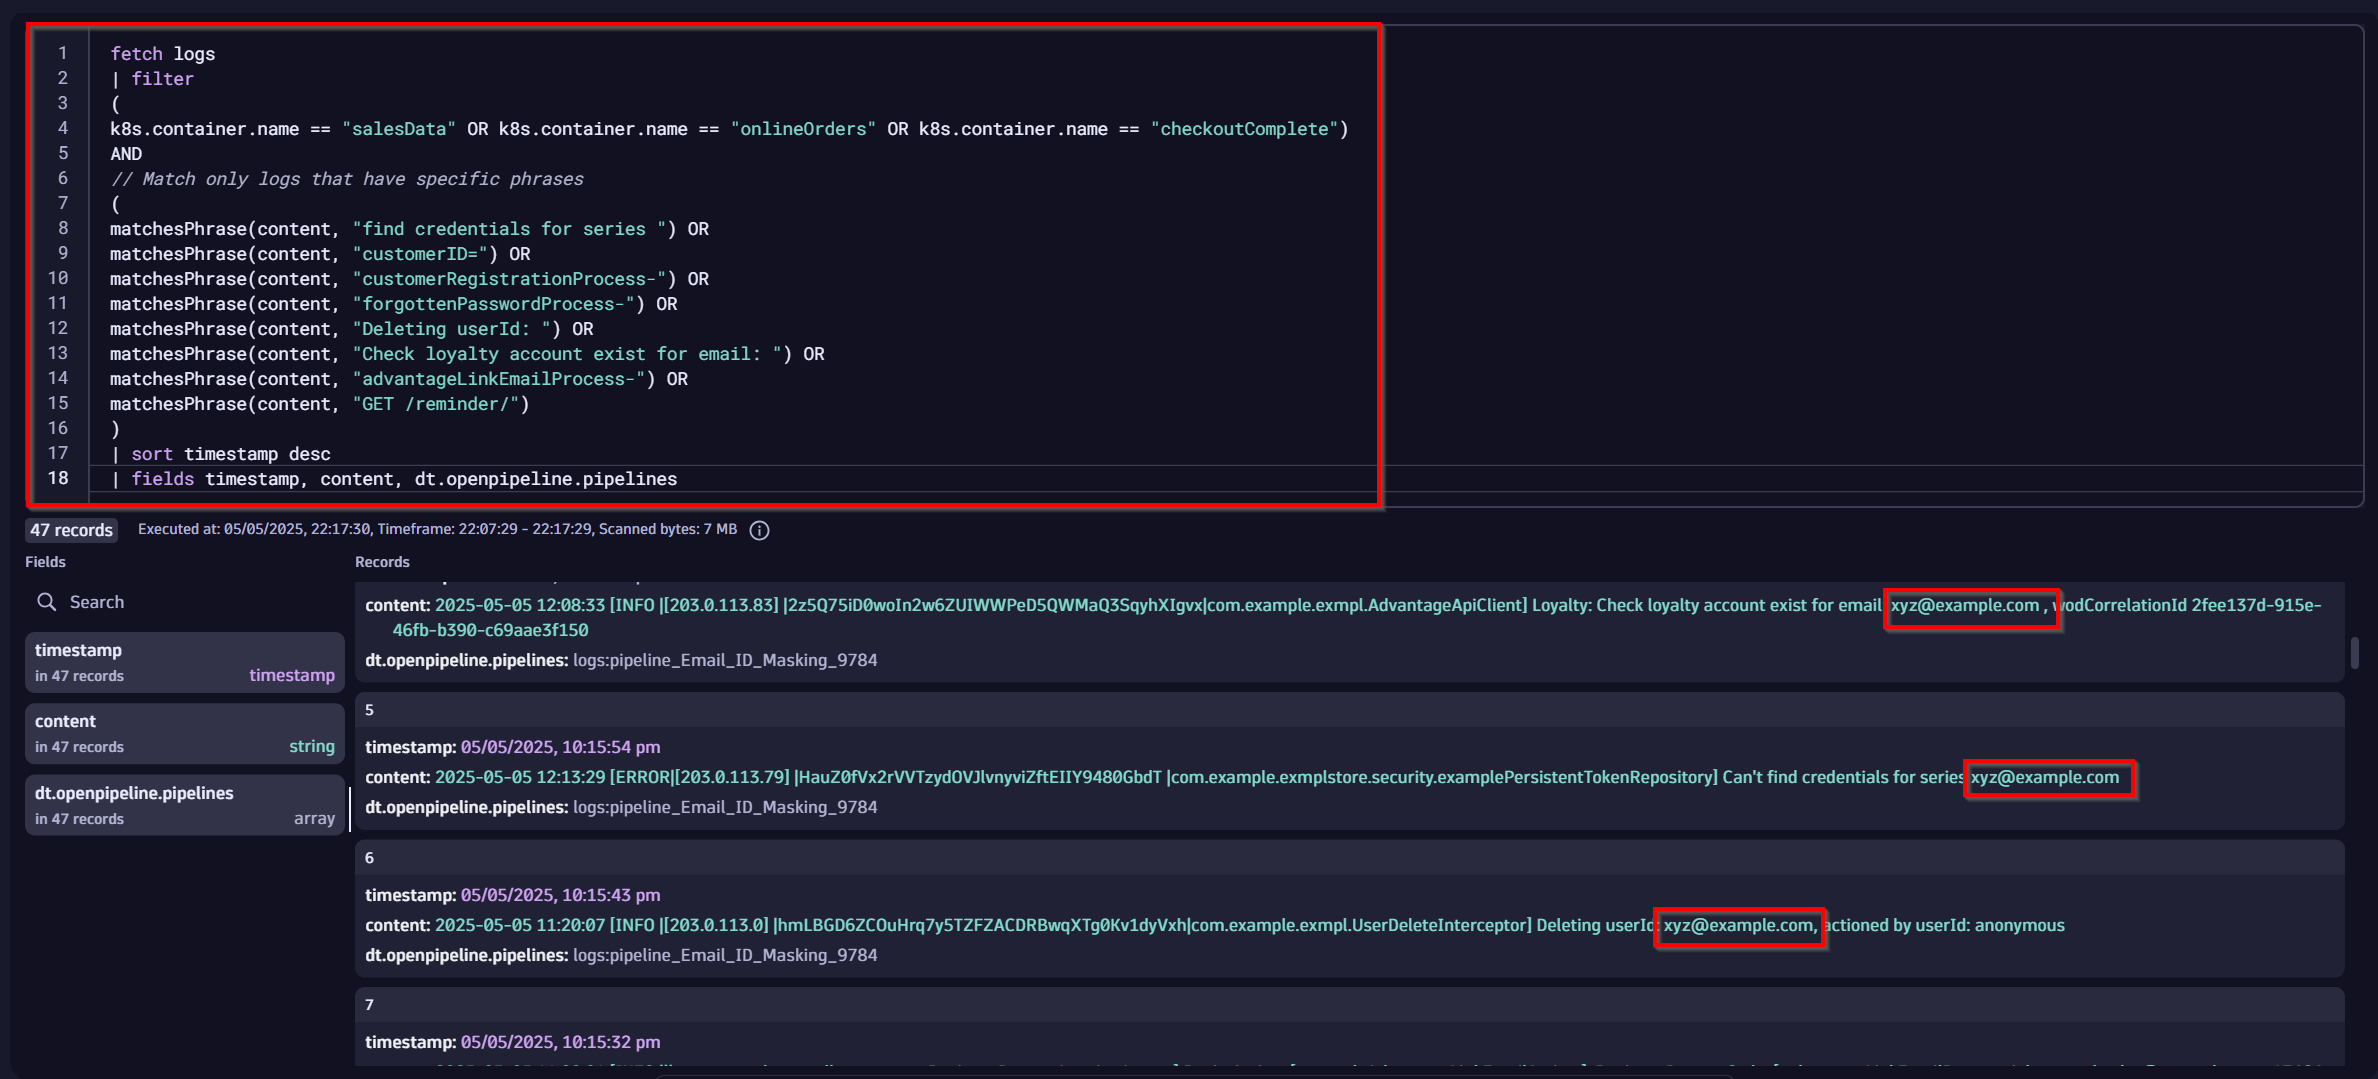Viewport: 2378px width, 1079px height.
Task: Click line number 17 in editor gutter
Action: [x=58, y=453]
